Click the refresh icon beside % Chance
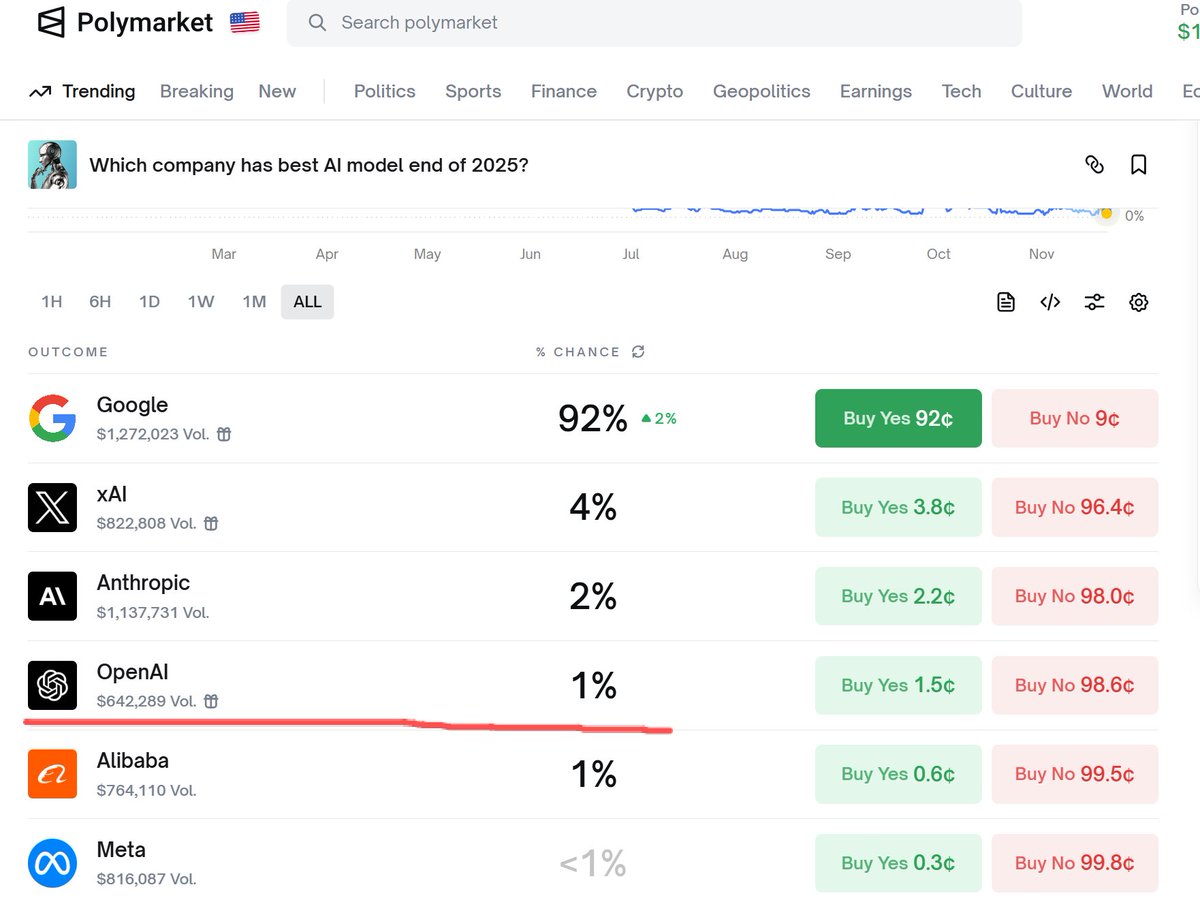The width and height of the screenshot is (1200, 900). point(638,352)
